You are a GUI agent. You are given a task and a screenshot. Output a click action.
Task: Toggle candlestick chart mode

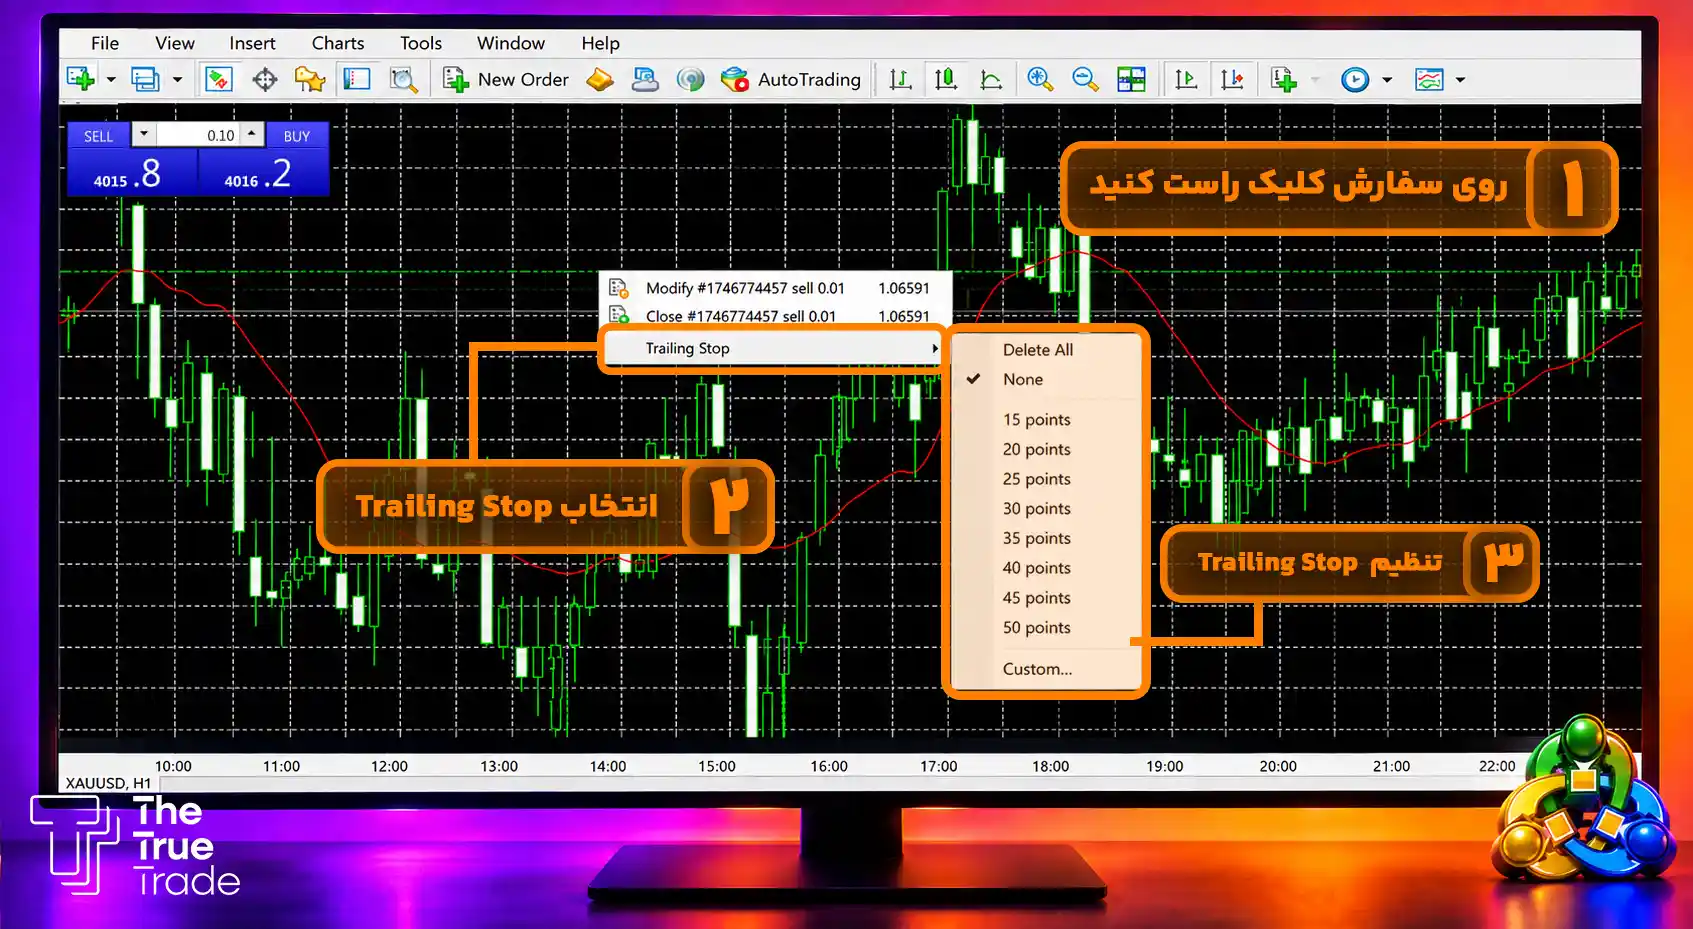click(945, 79)
